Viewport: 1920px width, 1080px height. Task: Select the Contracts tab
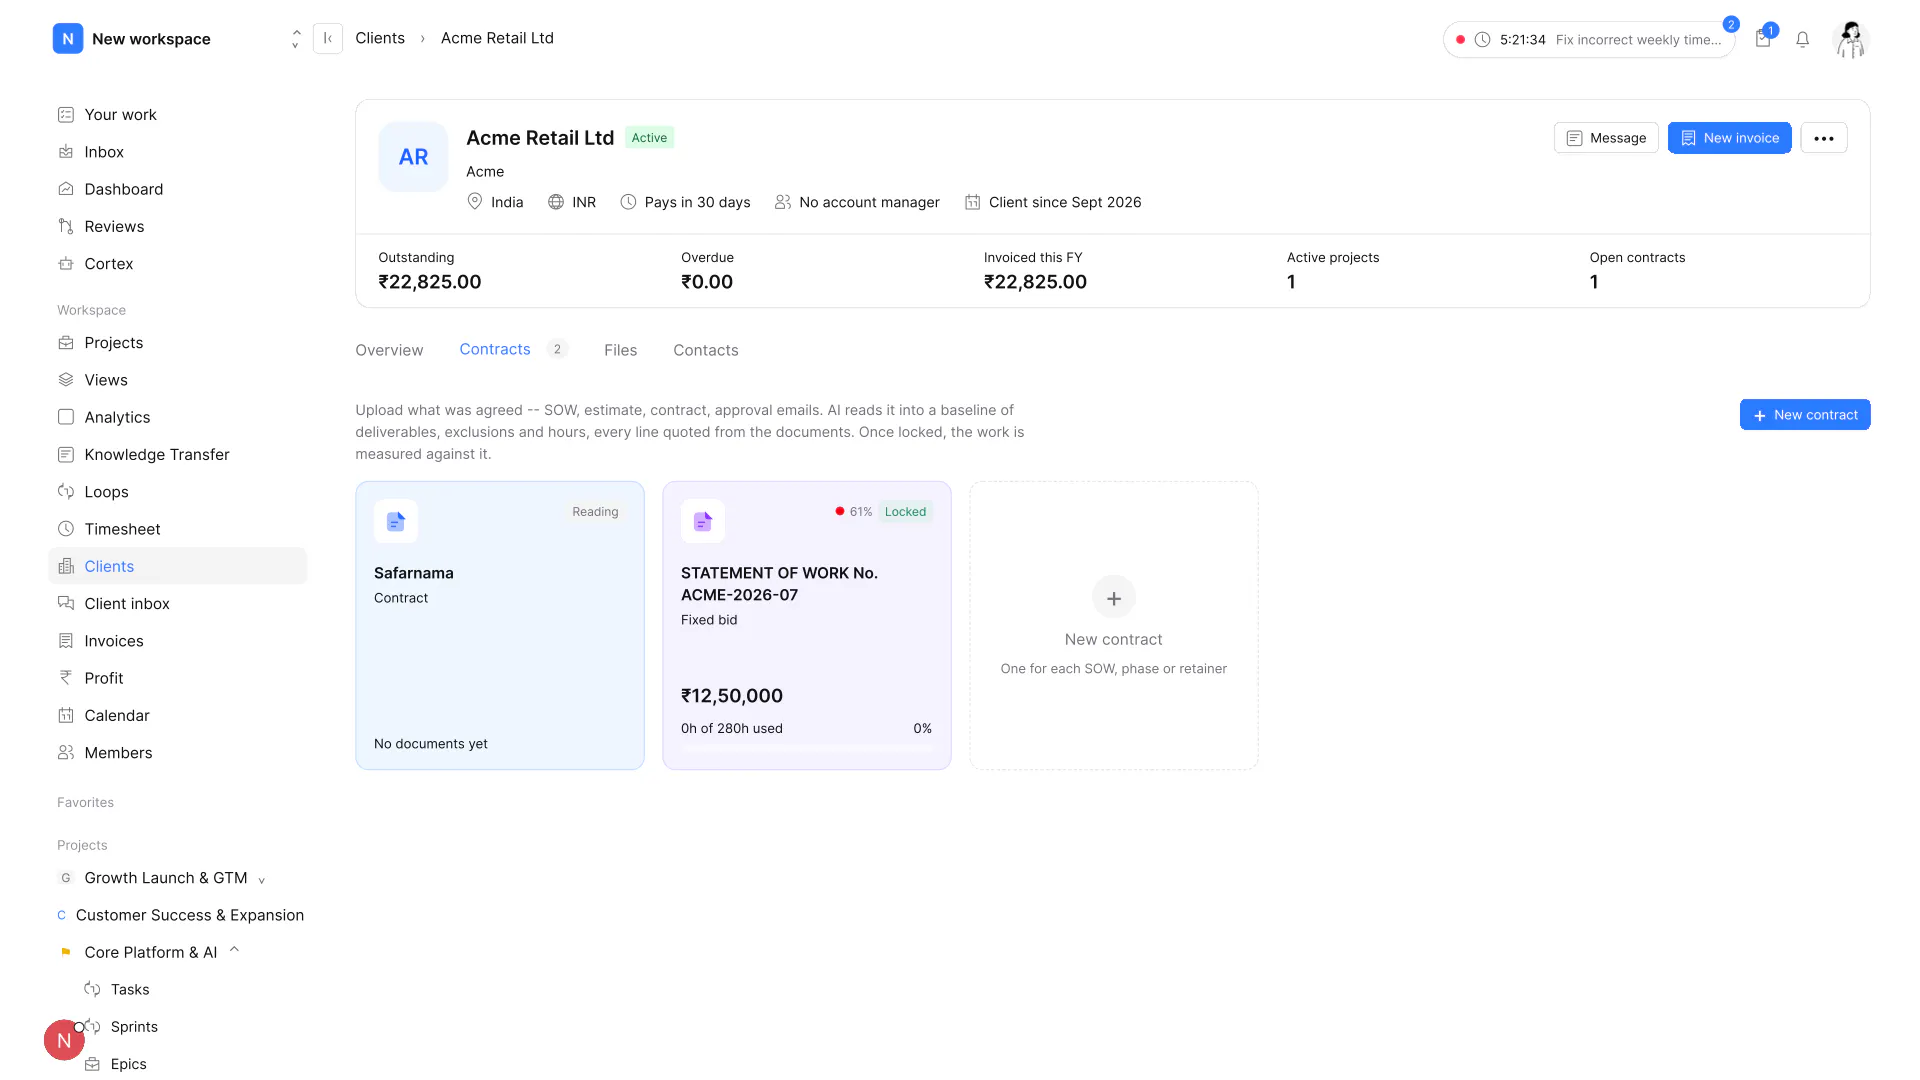513,349
